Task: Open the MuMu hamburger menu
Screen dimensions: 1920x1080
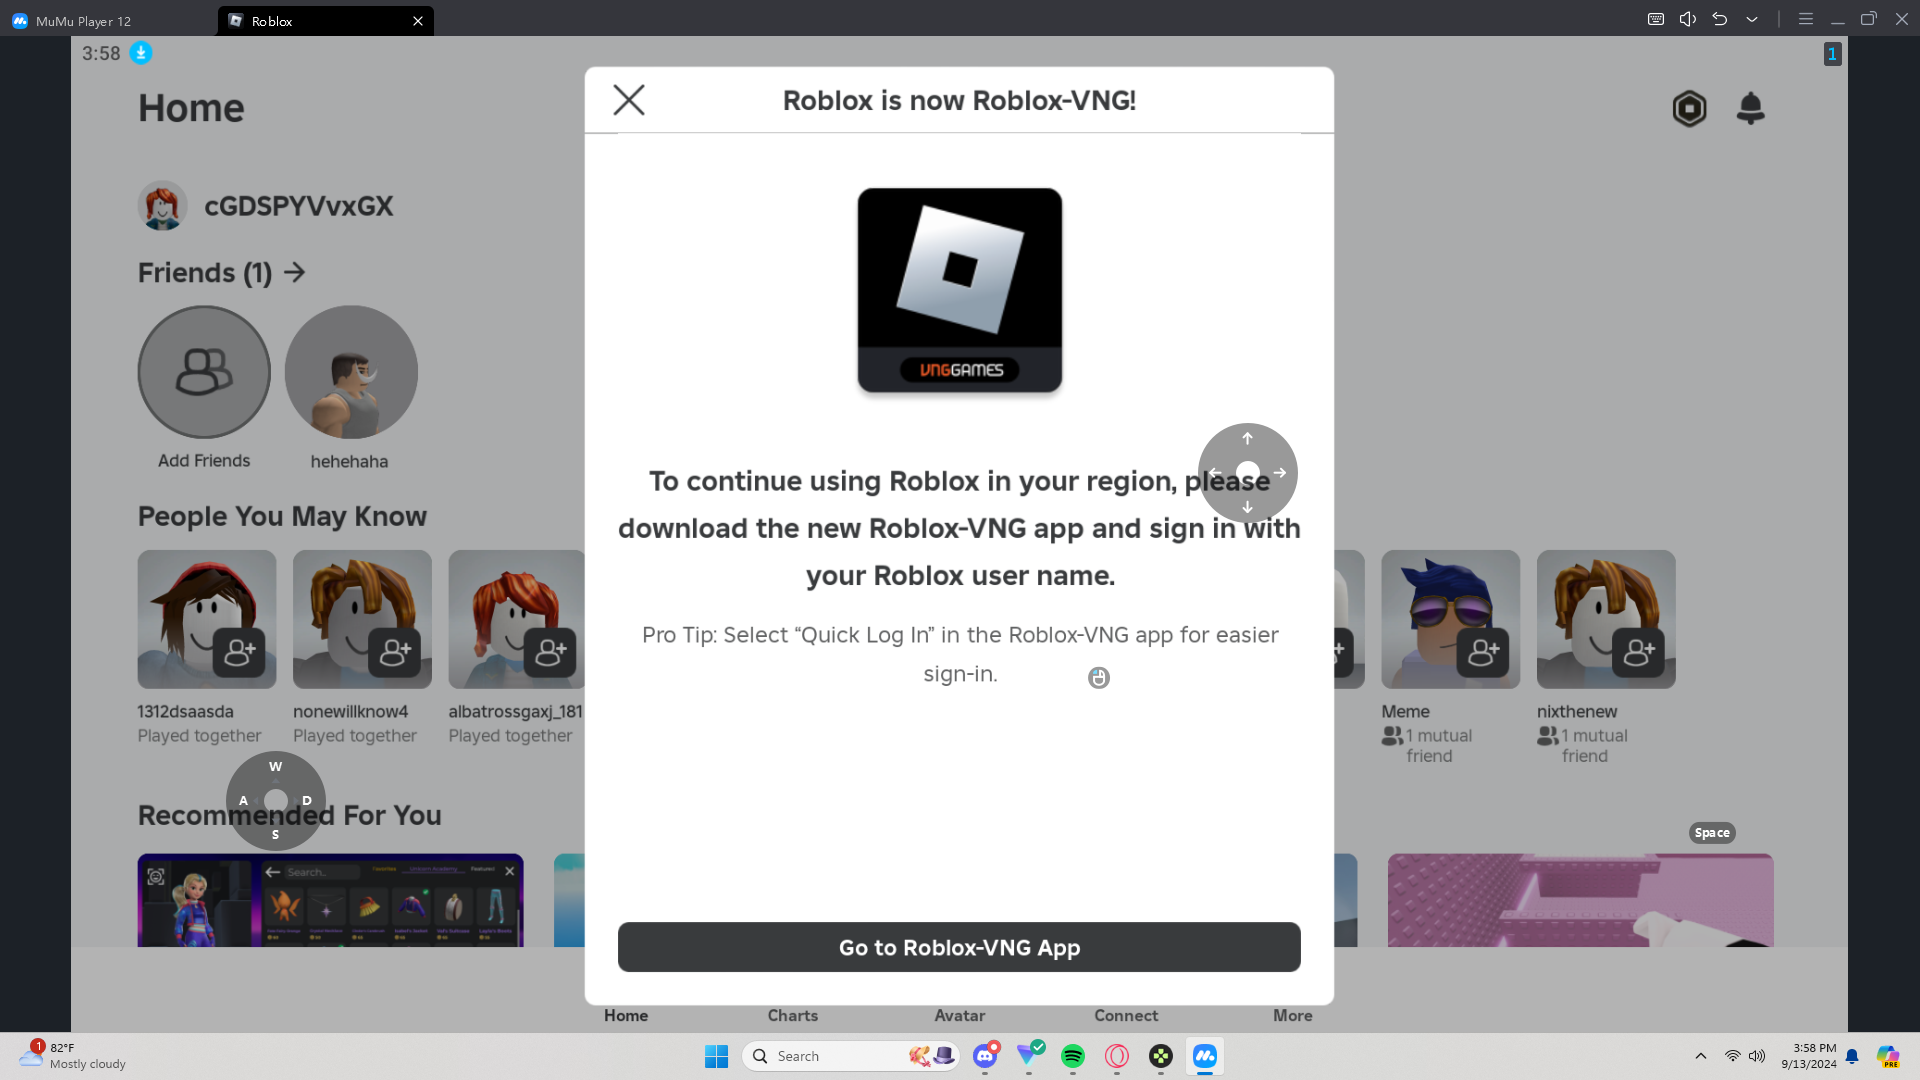Action: (x=1806, y=19)
